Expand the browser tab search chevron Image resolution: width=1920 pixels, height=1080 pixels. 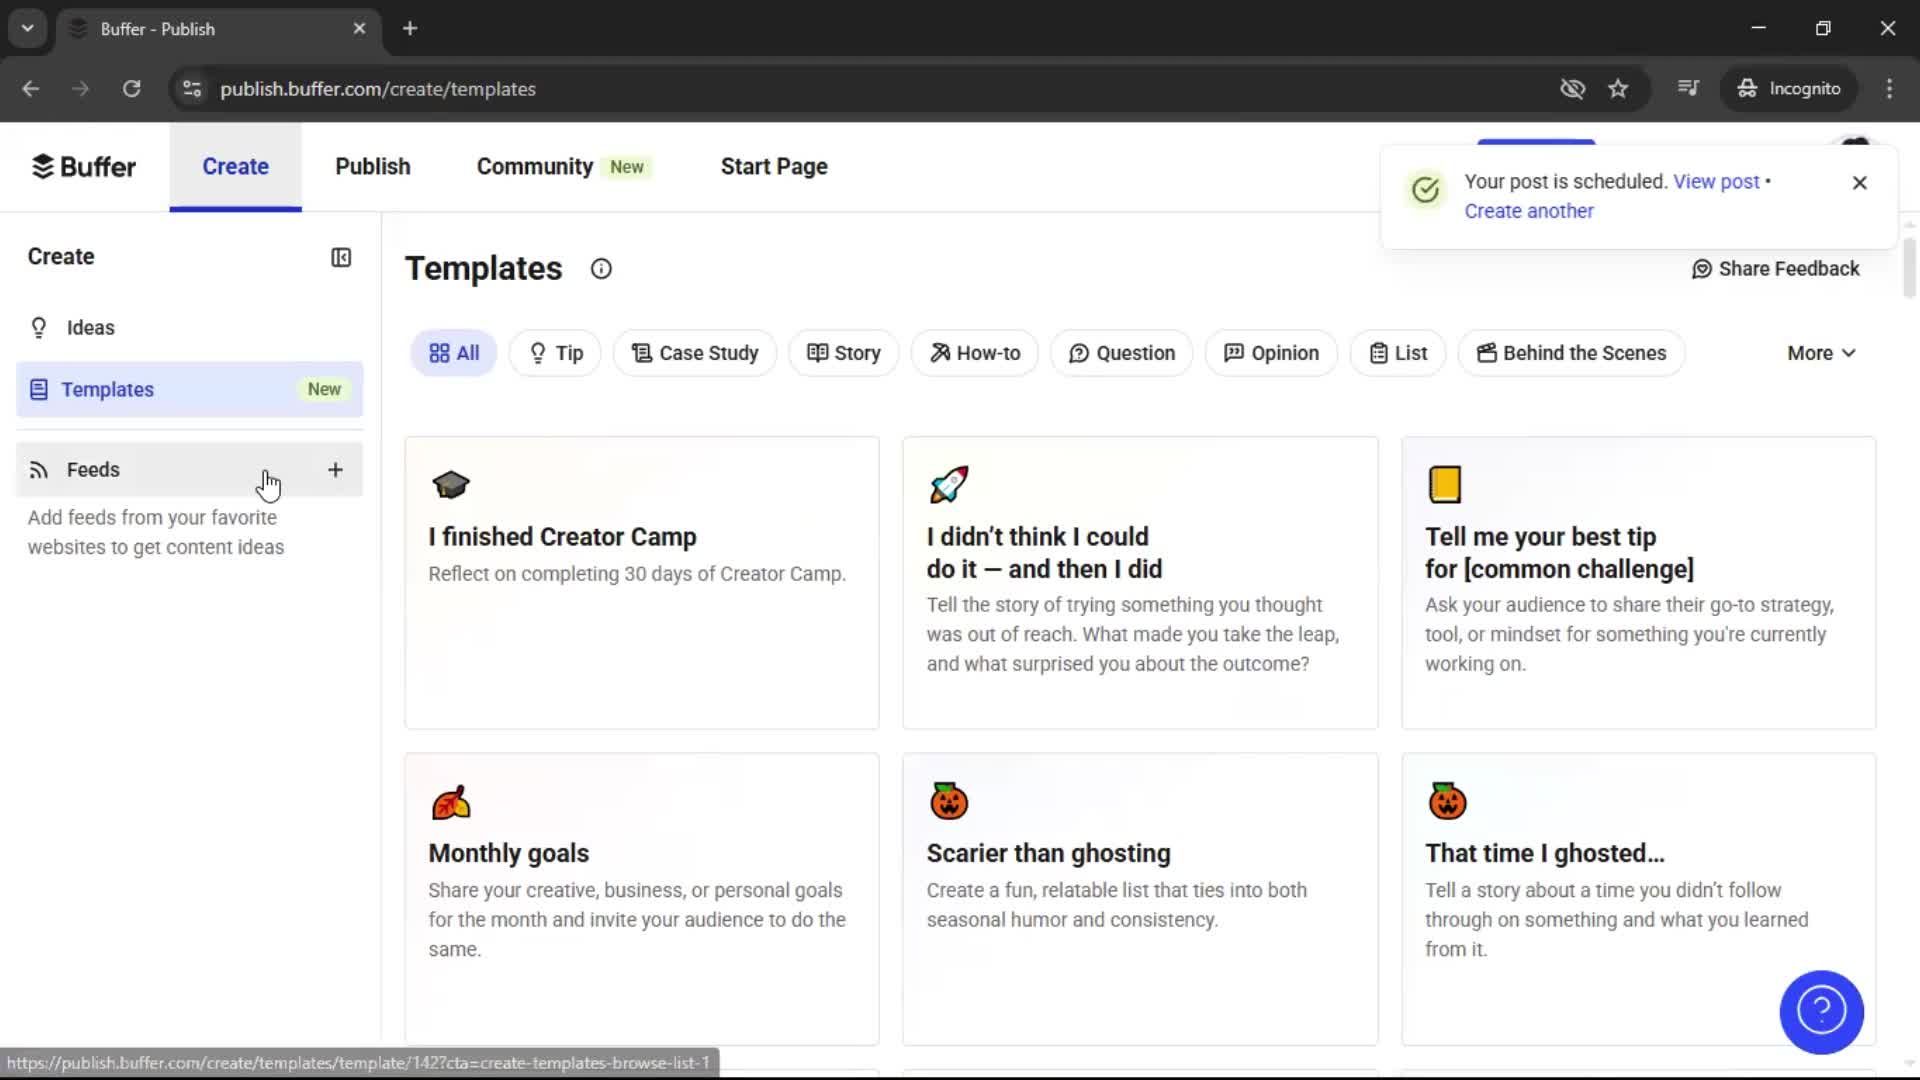click(27, 28)
